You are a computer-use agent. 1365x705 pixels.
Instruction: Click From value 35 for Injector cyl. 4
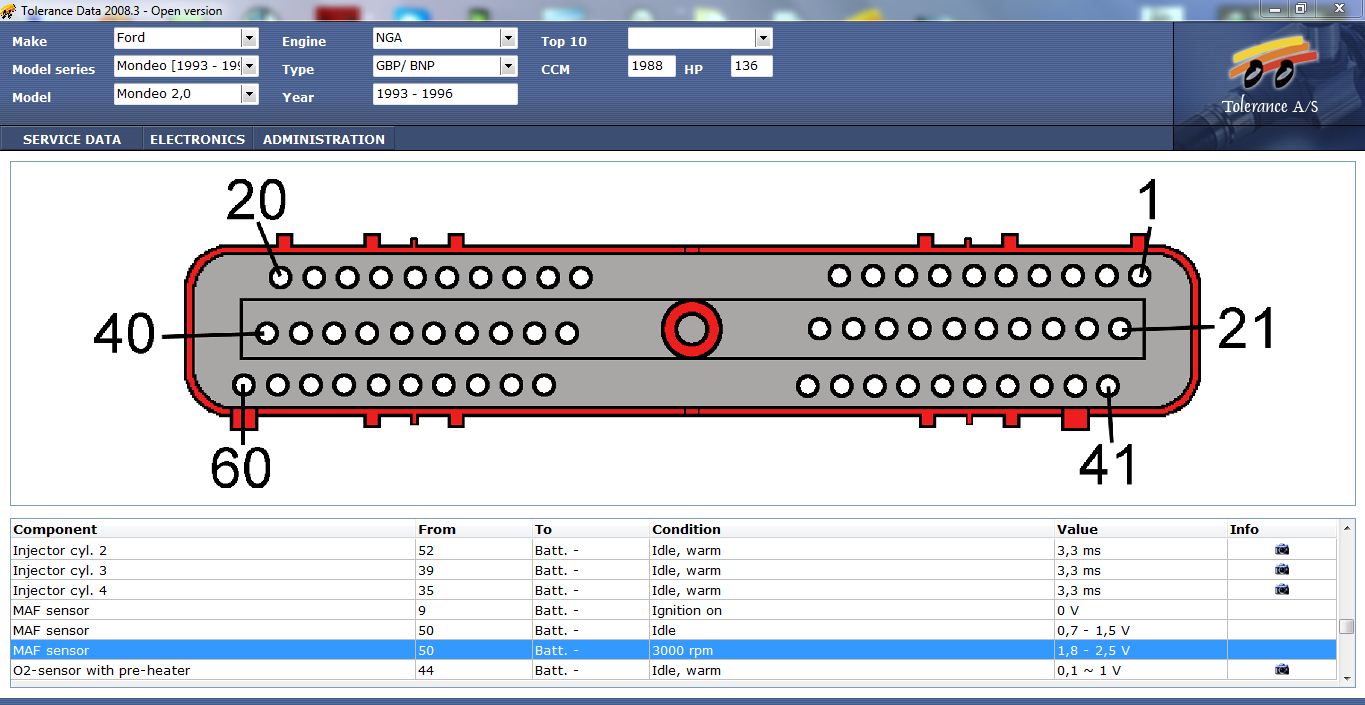474,590
